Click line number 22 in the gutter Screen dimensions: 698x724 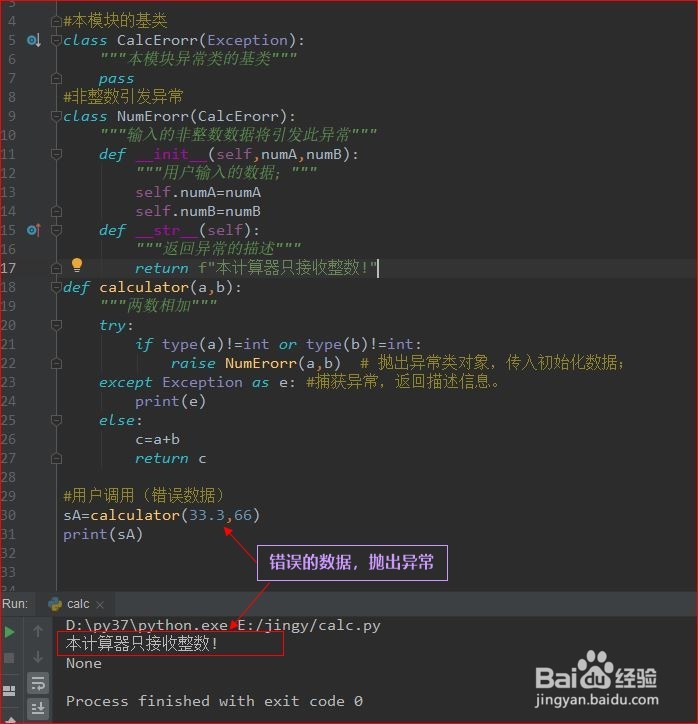(8, 363)
